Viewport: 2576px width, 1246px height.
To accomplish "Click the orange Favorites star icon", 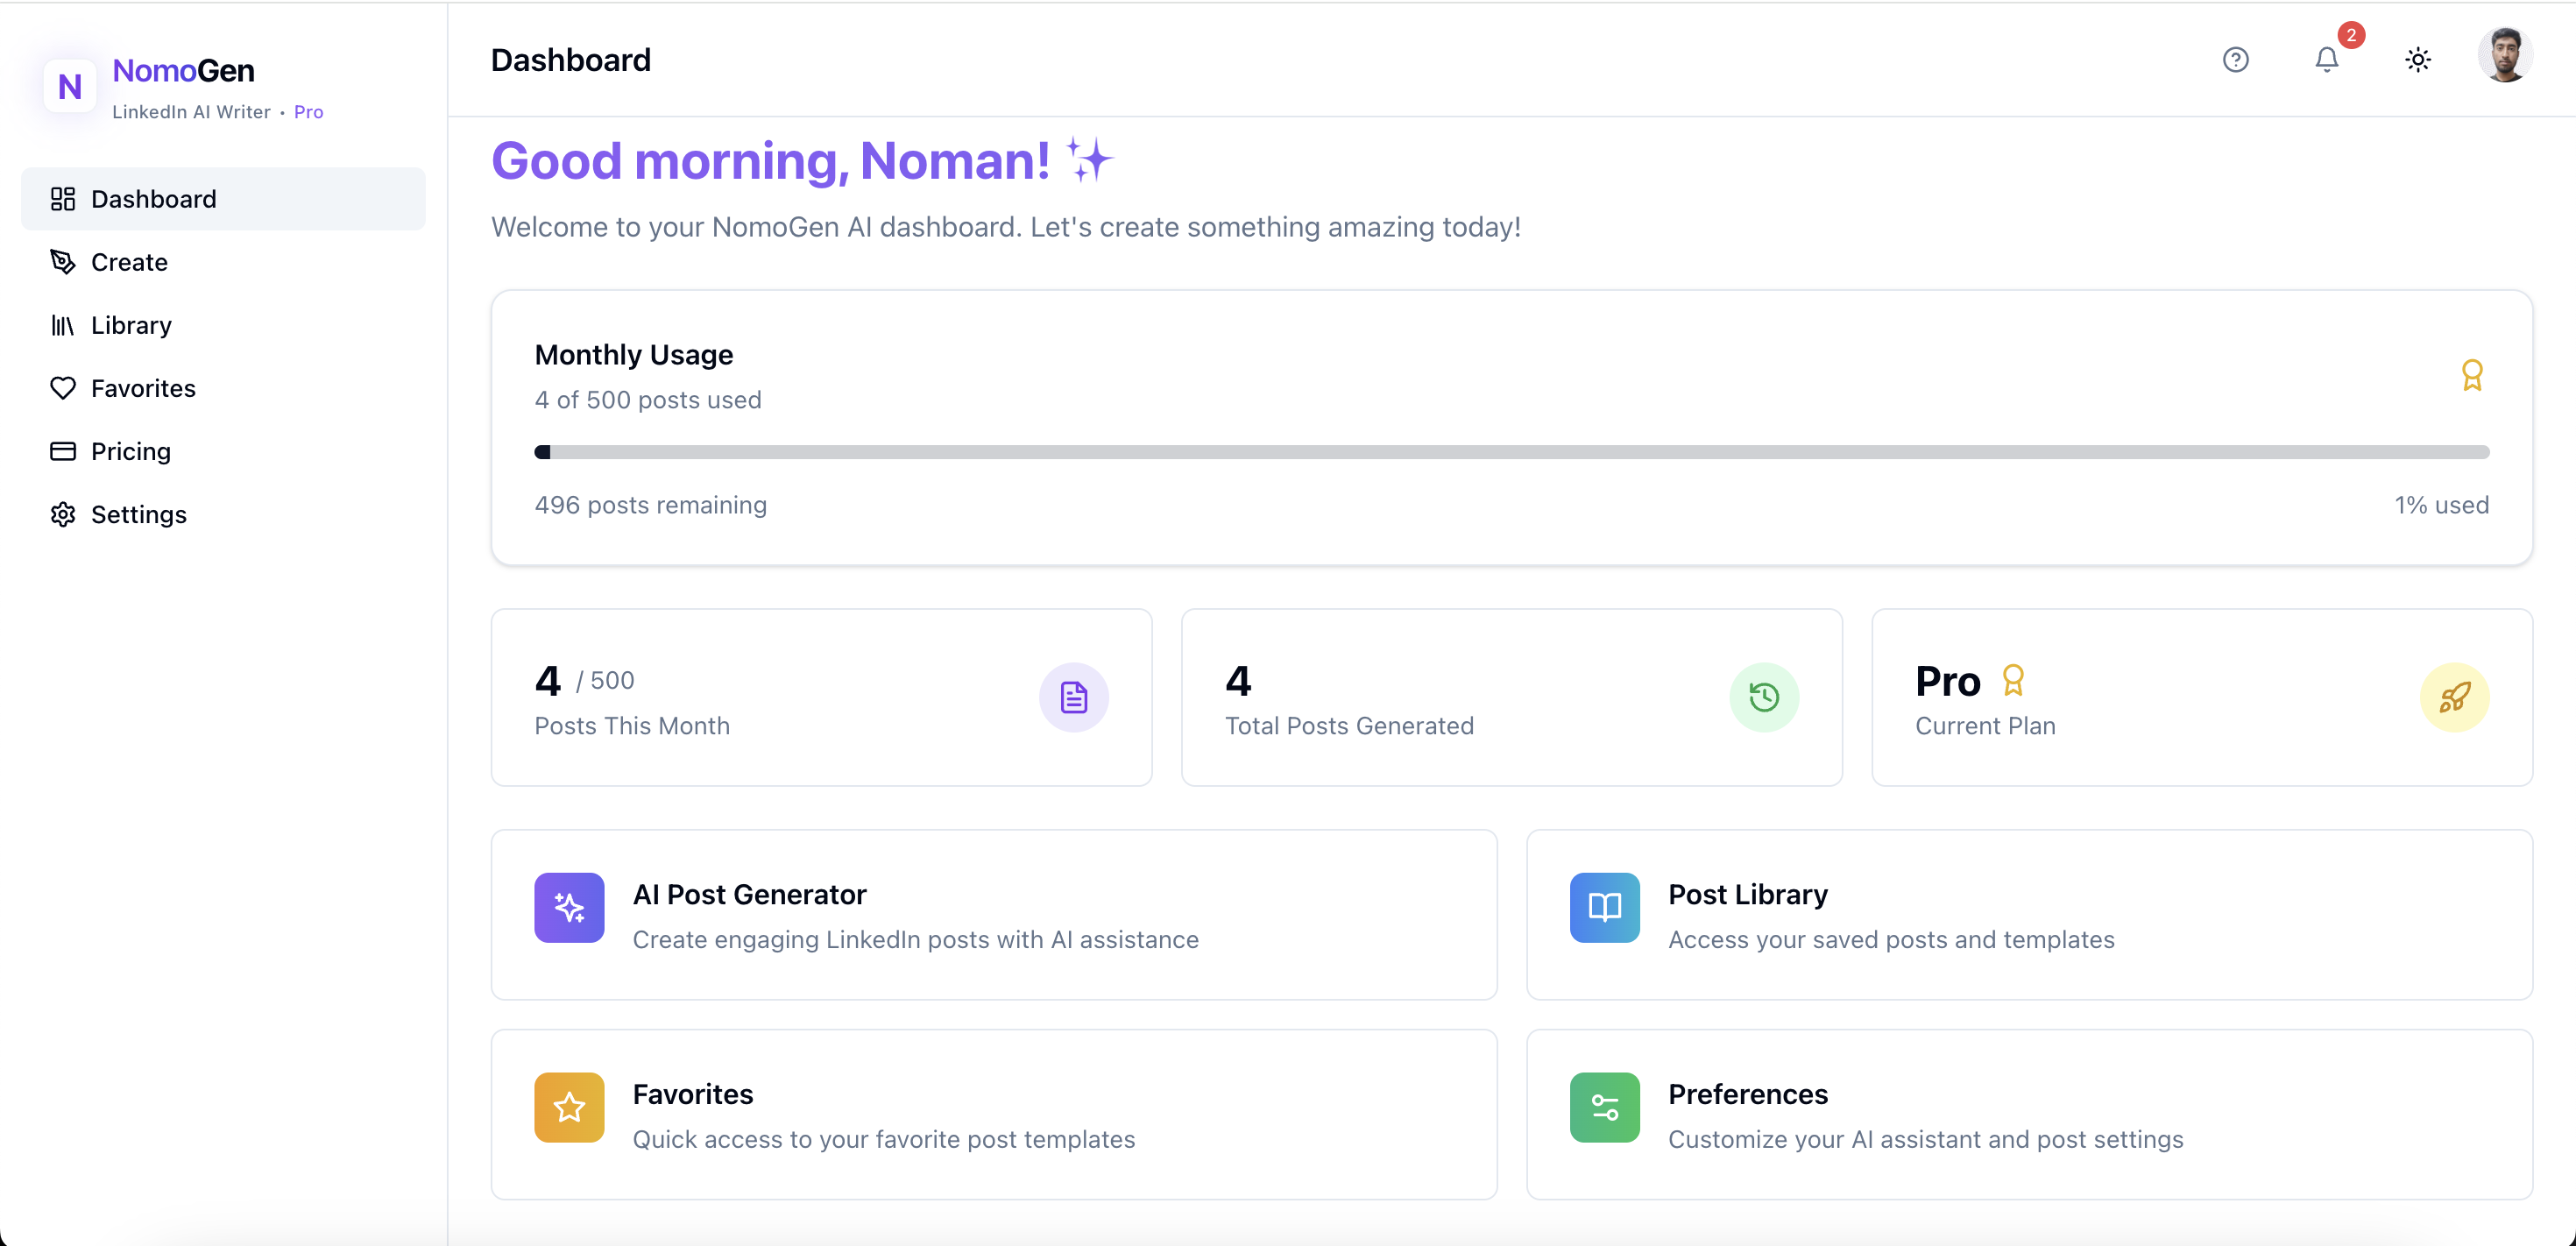I will point(569,1107).
